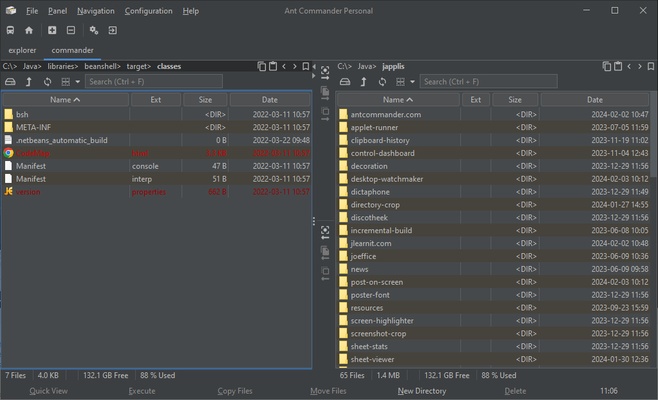The image size is (658, 400).
Task: Select the commander tab
Action: 72,50
